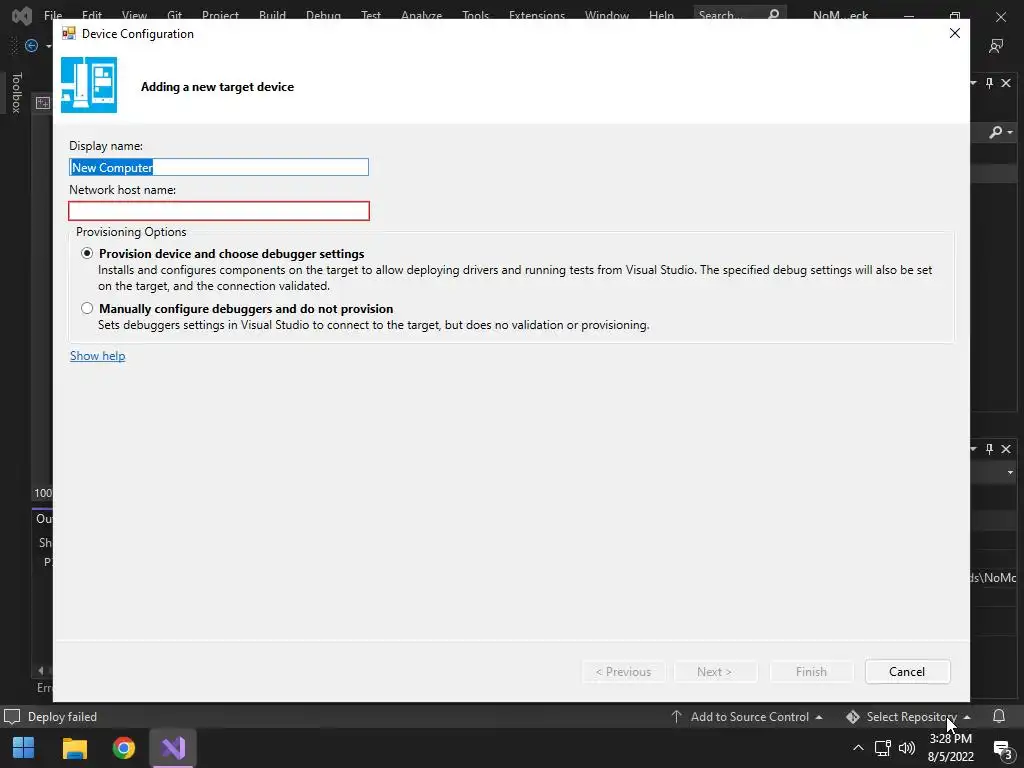Viewport: 1024px width, 768px height.
Task: Click the Finish button
Action: 811,671
